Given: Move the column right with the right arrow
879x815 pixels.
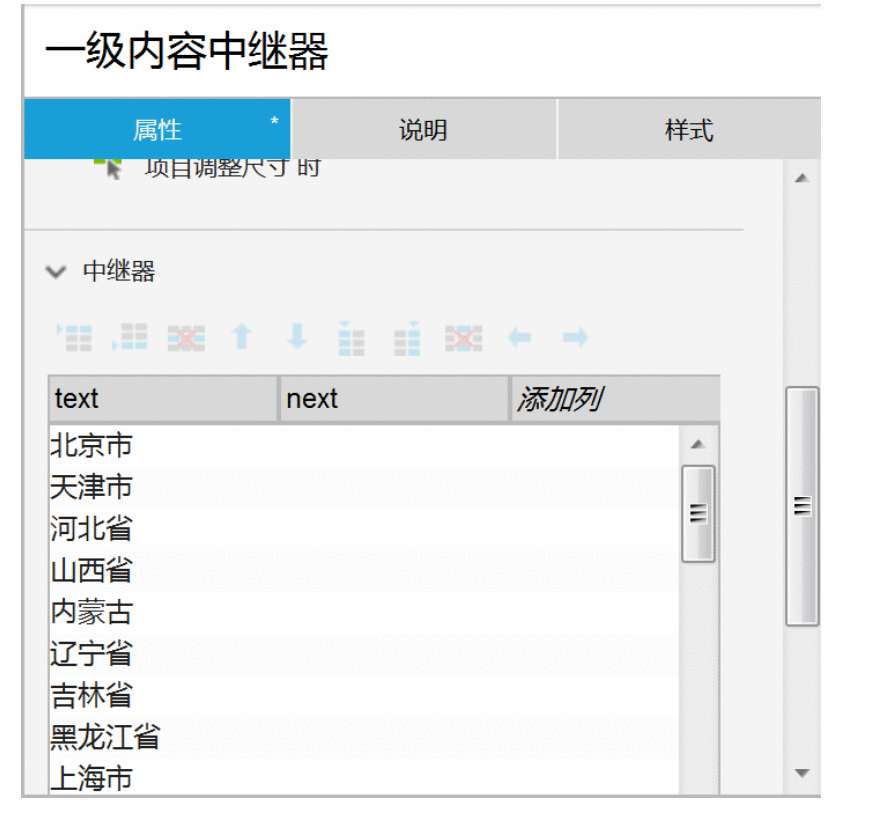Looking at the screenshot, I should click(x=575, y=338).
